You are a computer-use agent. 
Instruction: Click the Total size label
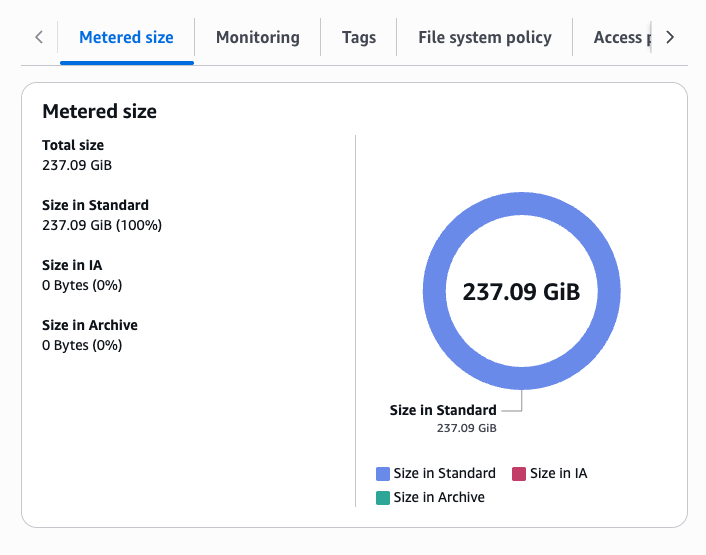pos(73,145)
